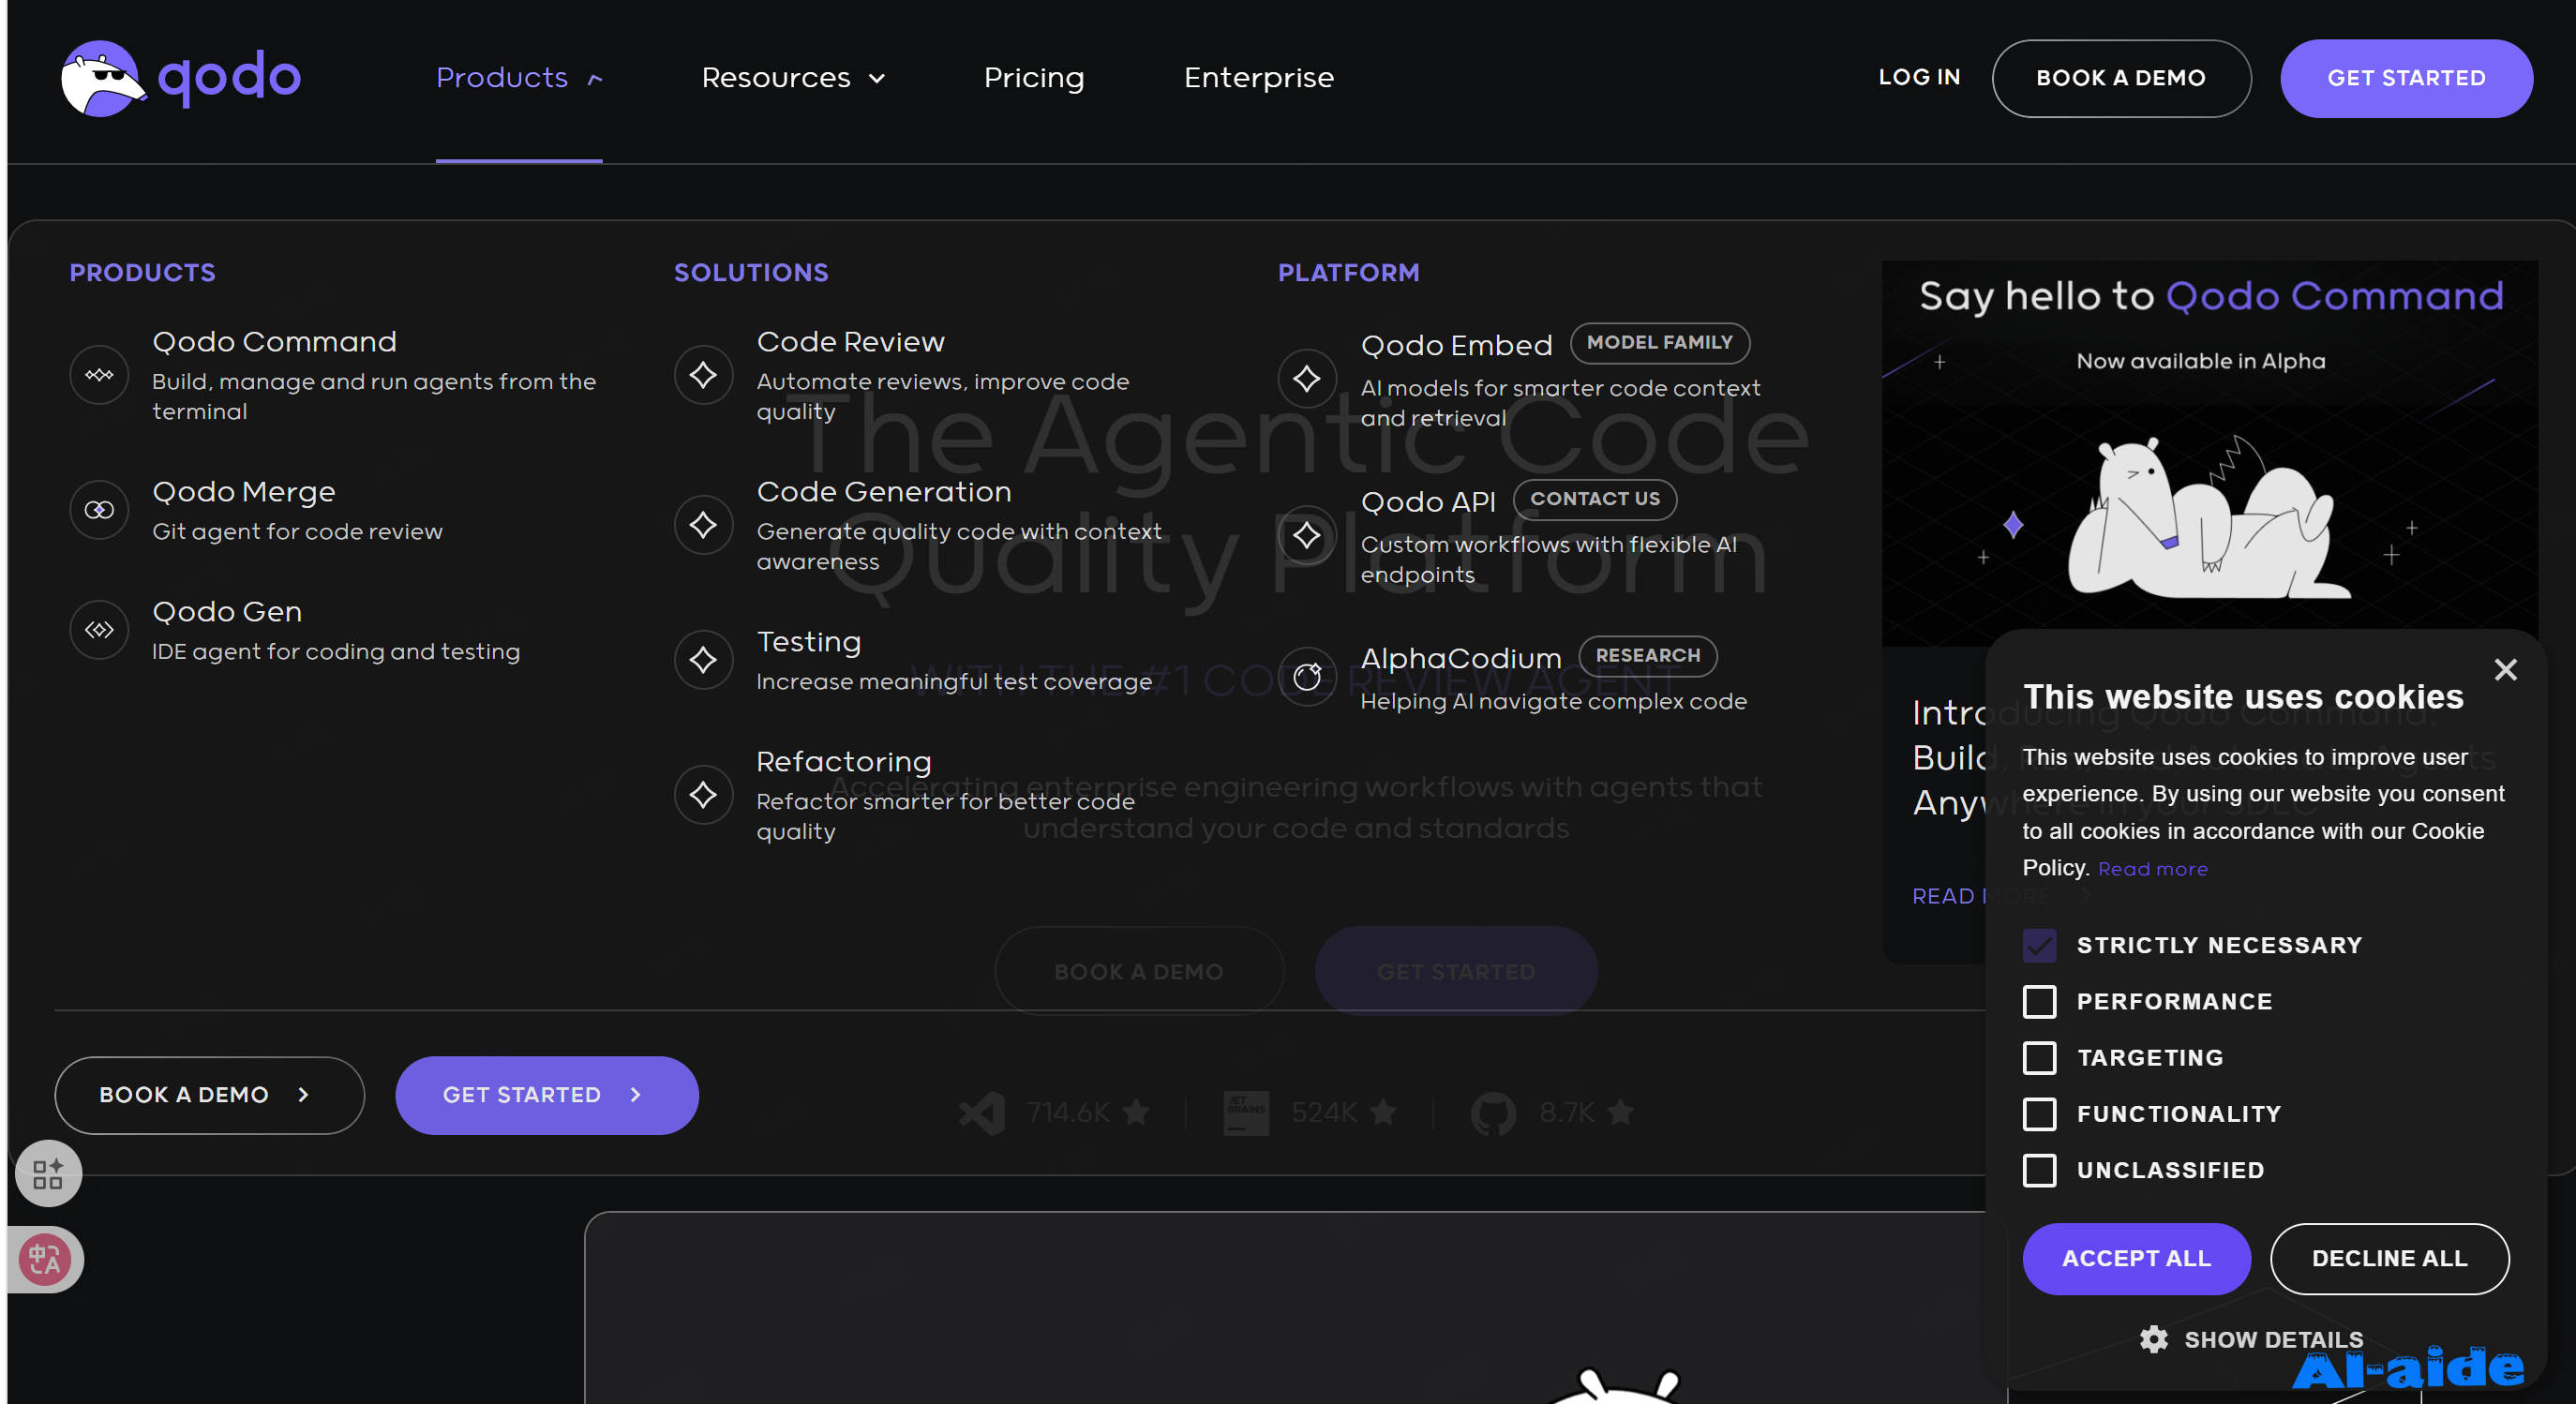Click the Qodo logo mascot icon
2576x1404 pixels.
(103, 78)
